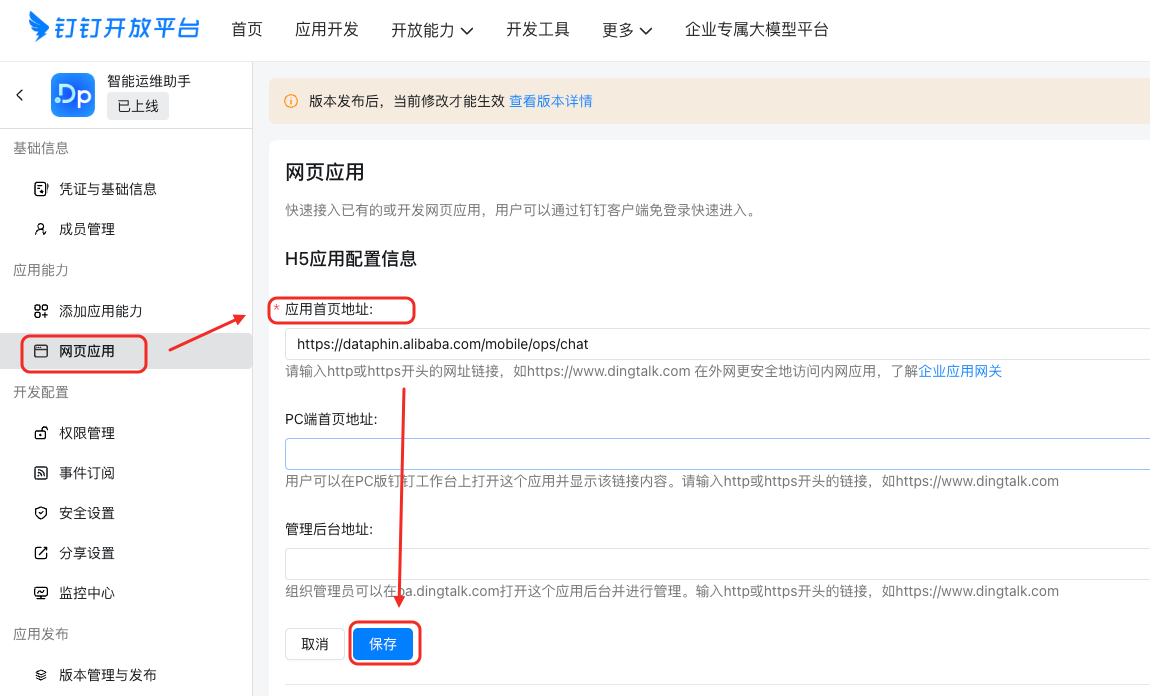Click the 凭证与基础信息 icon

41,189
